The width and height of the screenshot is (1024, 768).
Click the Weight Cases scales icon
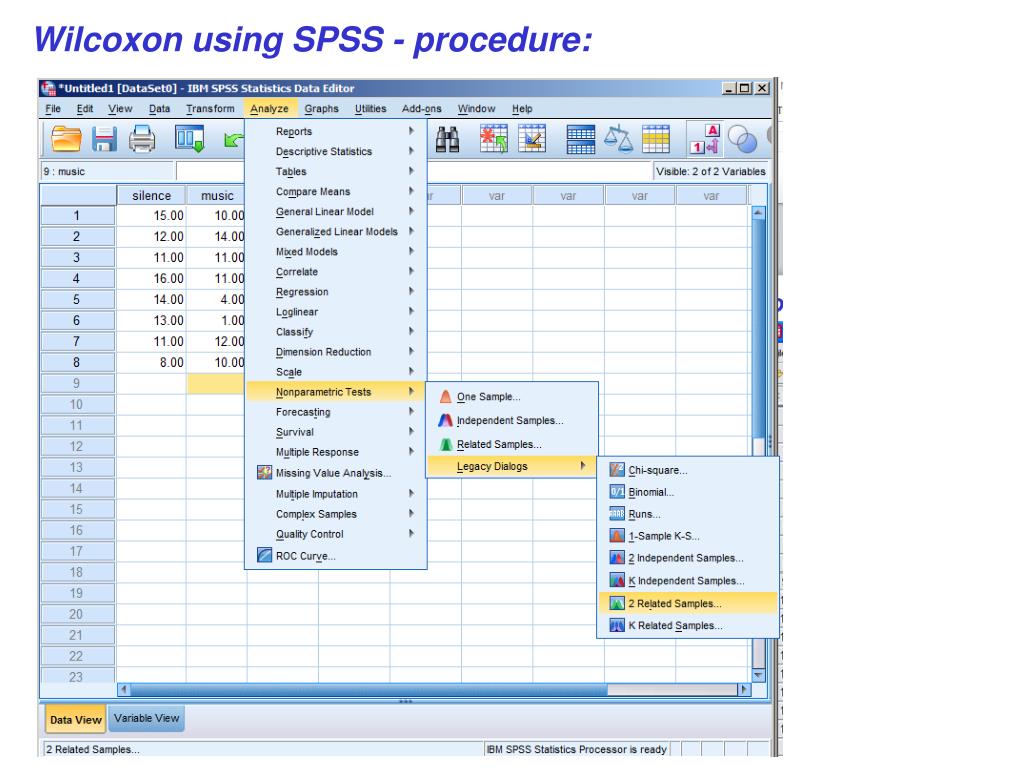618,139
